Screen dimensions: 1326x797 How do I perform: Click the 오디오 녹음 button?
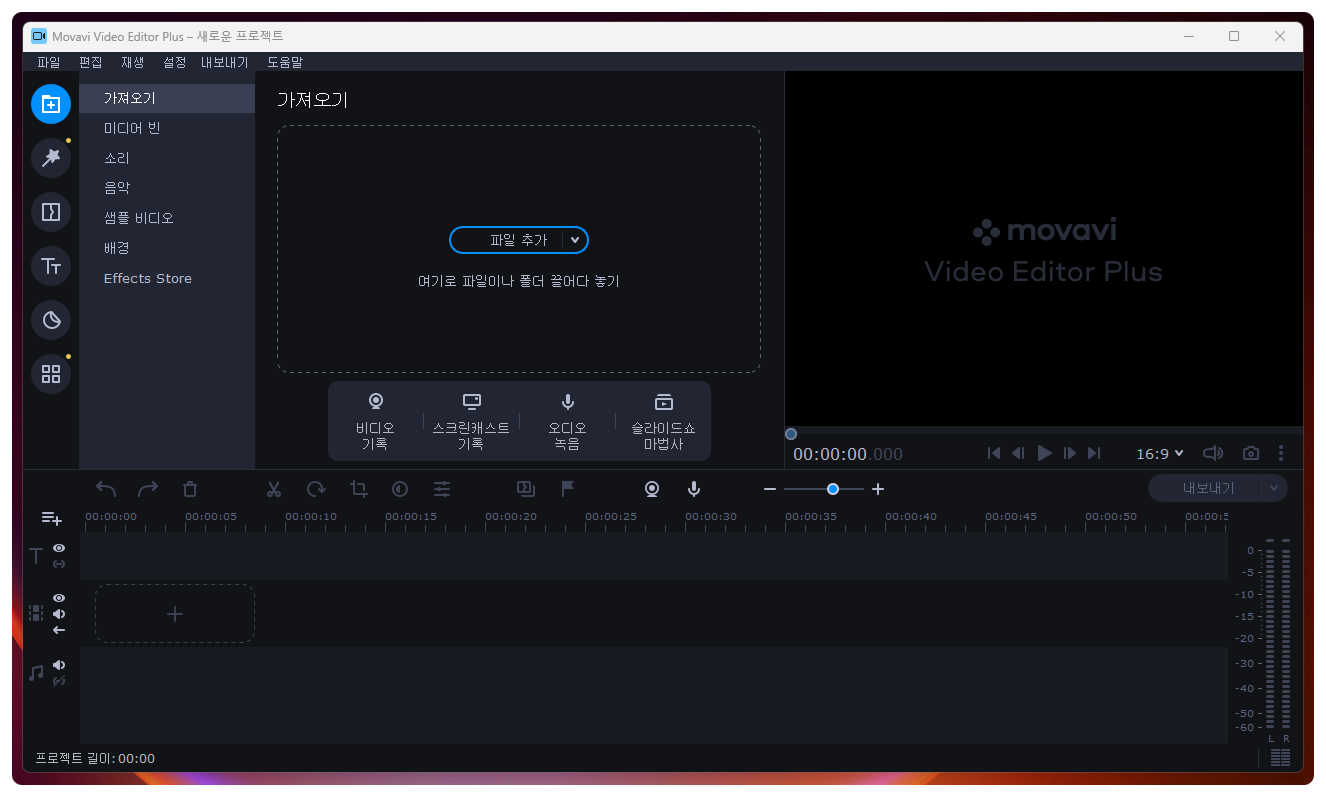tap(567, 421)
